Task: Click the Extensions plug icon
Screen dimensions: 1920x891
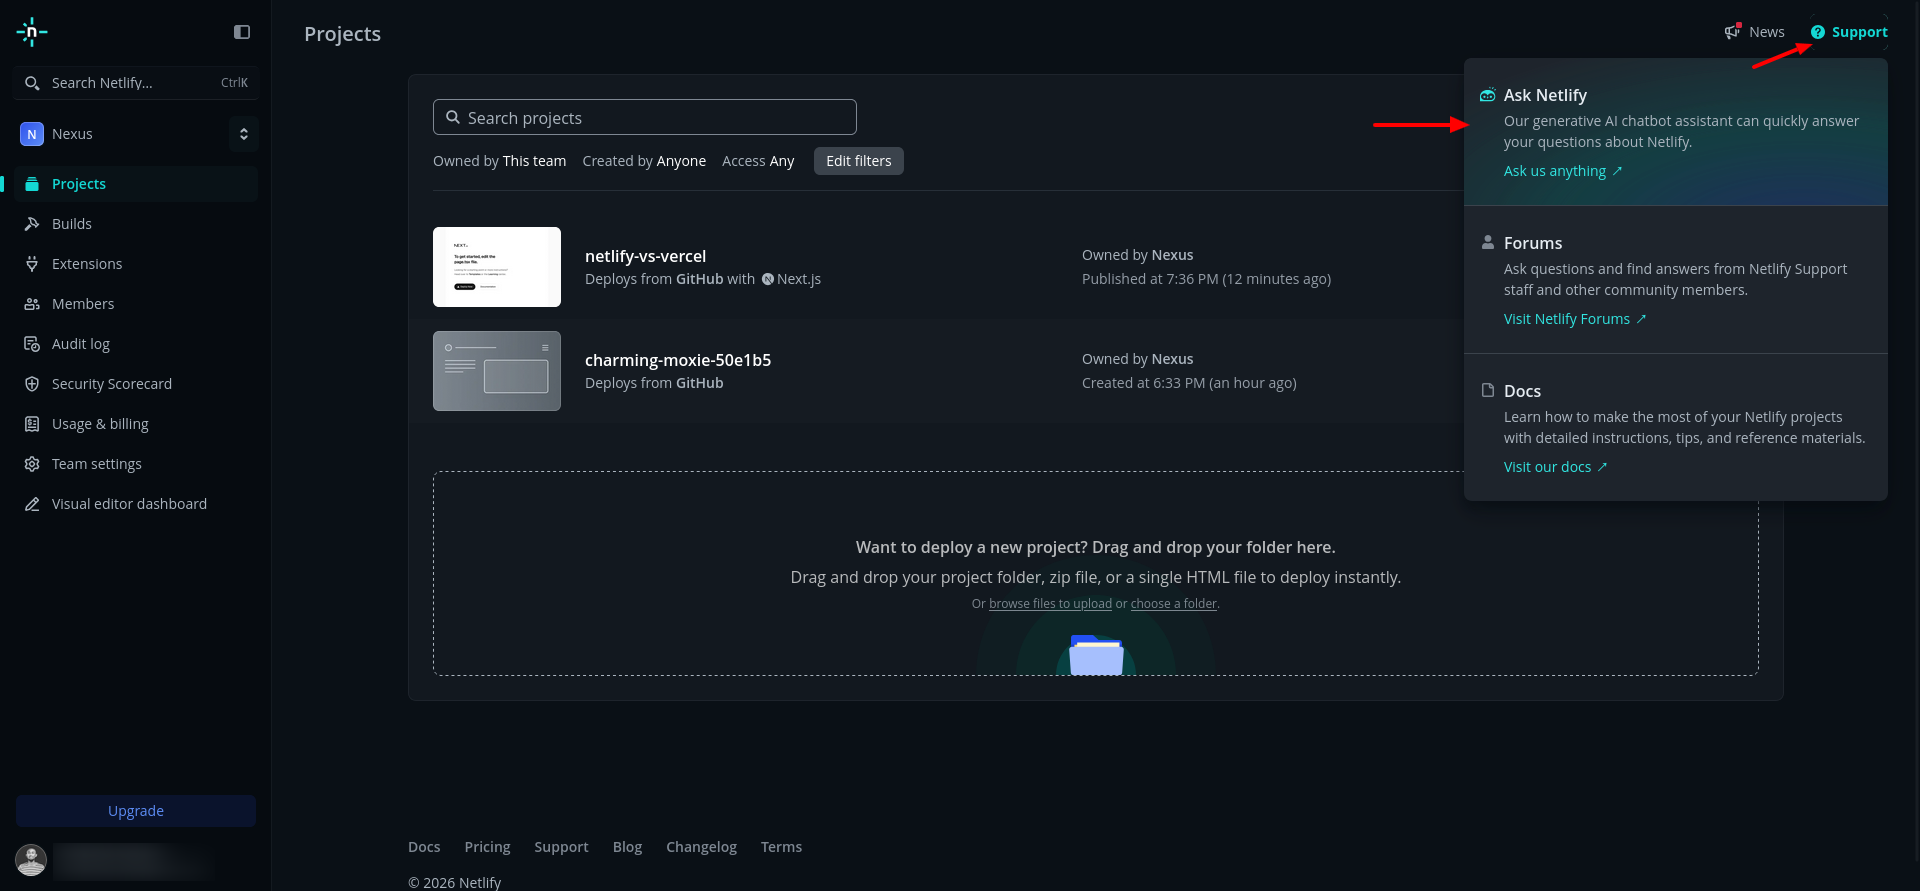Action: click(x=32, y=264)
